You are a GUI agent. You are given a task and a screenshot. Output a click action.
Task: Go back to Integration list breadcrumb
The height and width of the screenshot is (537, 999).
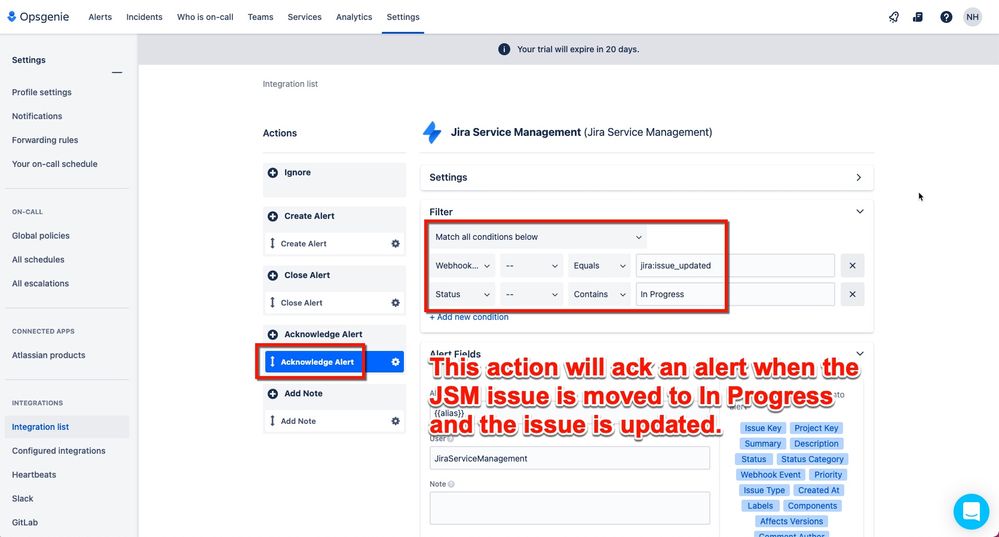tap(290, 84)
